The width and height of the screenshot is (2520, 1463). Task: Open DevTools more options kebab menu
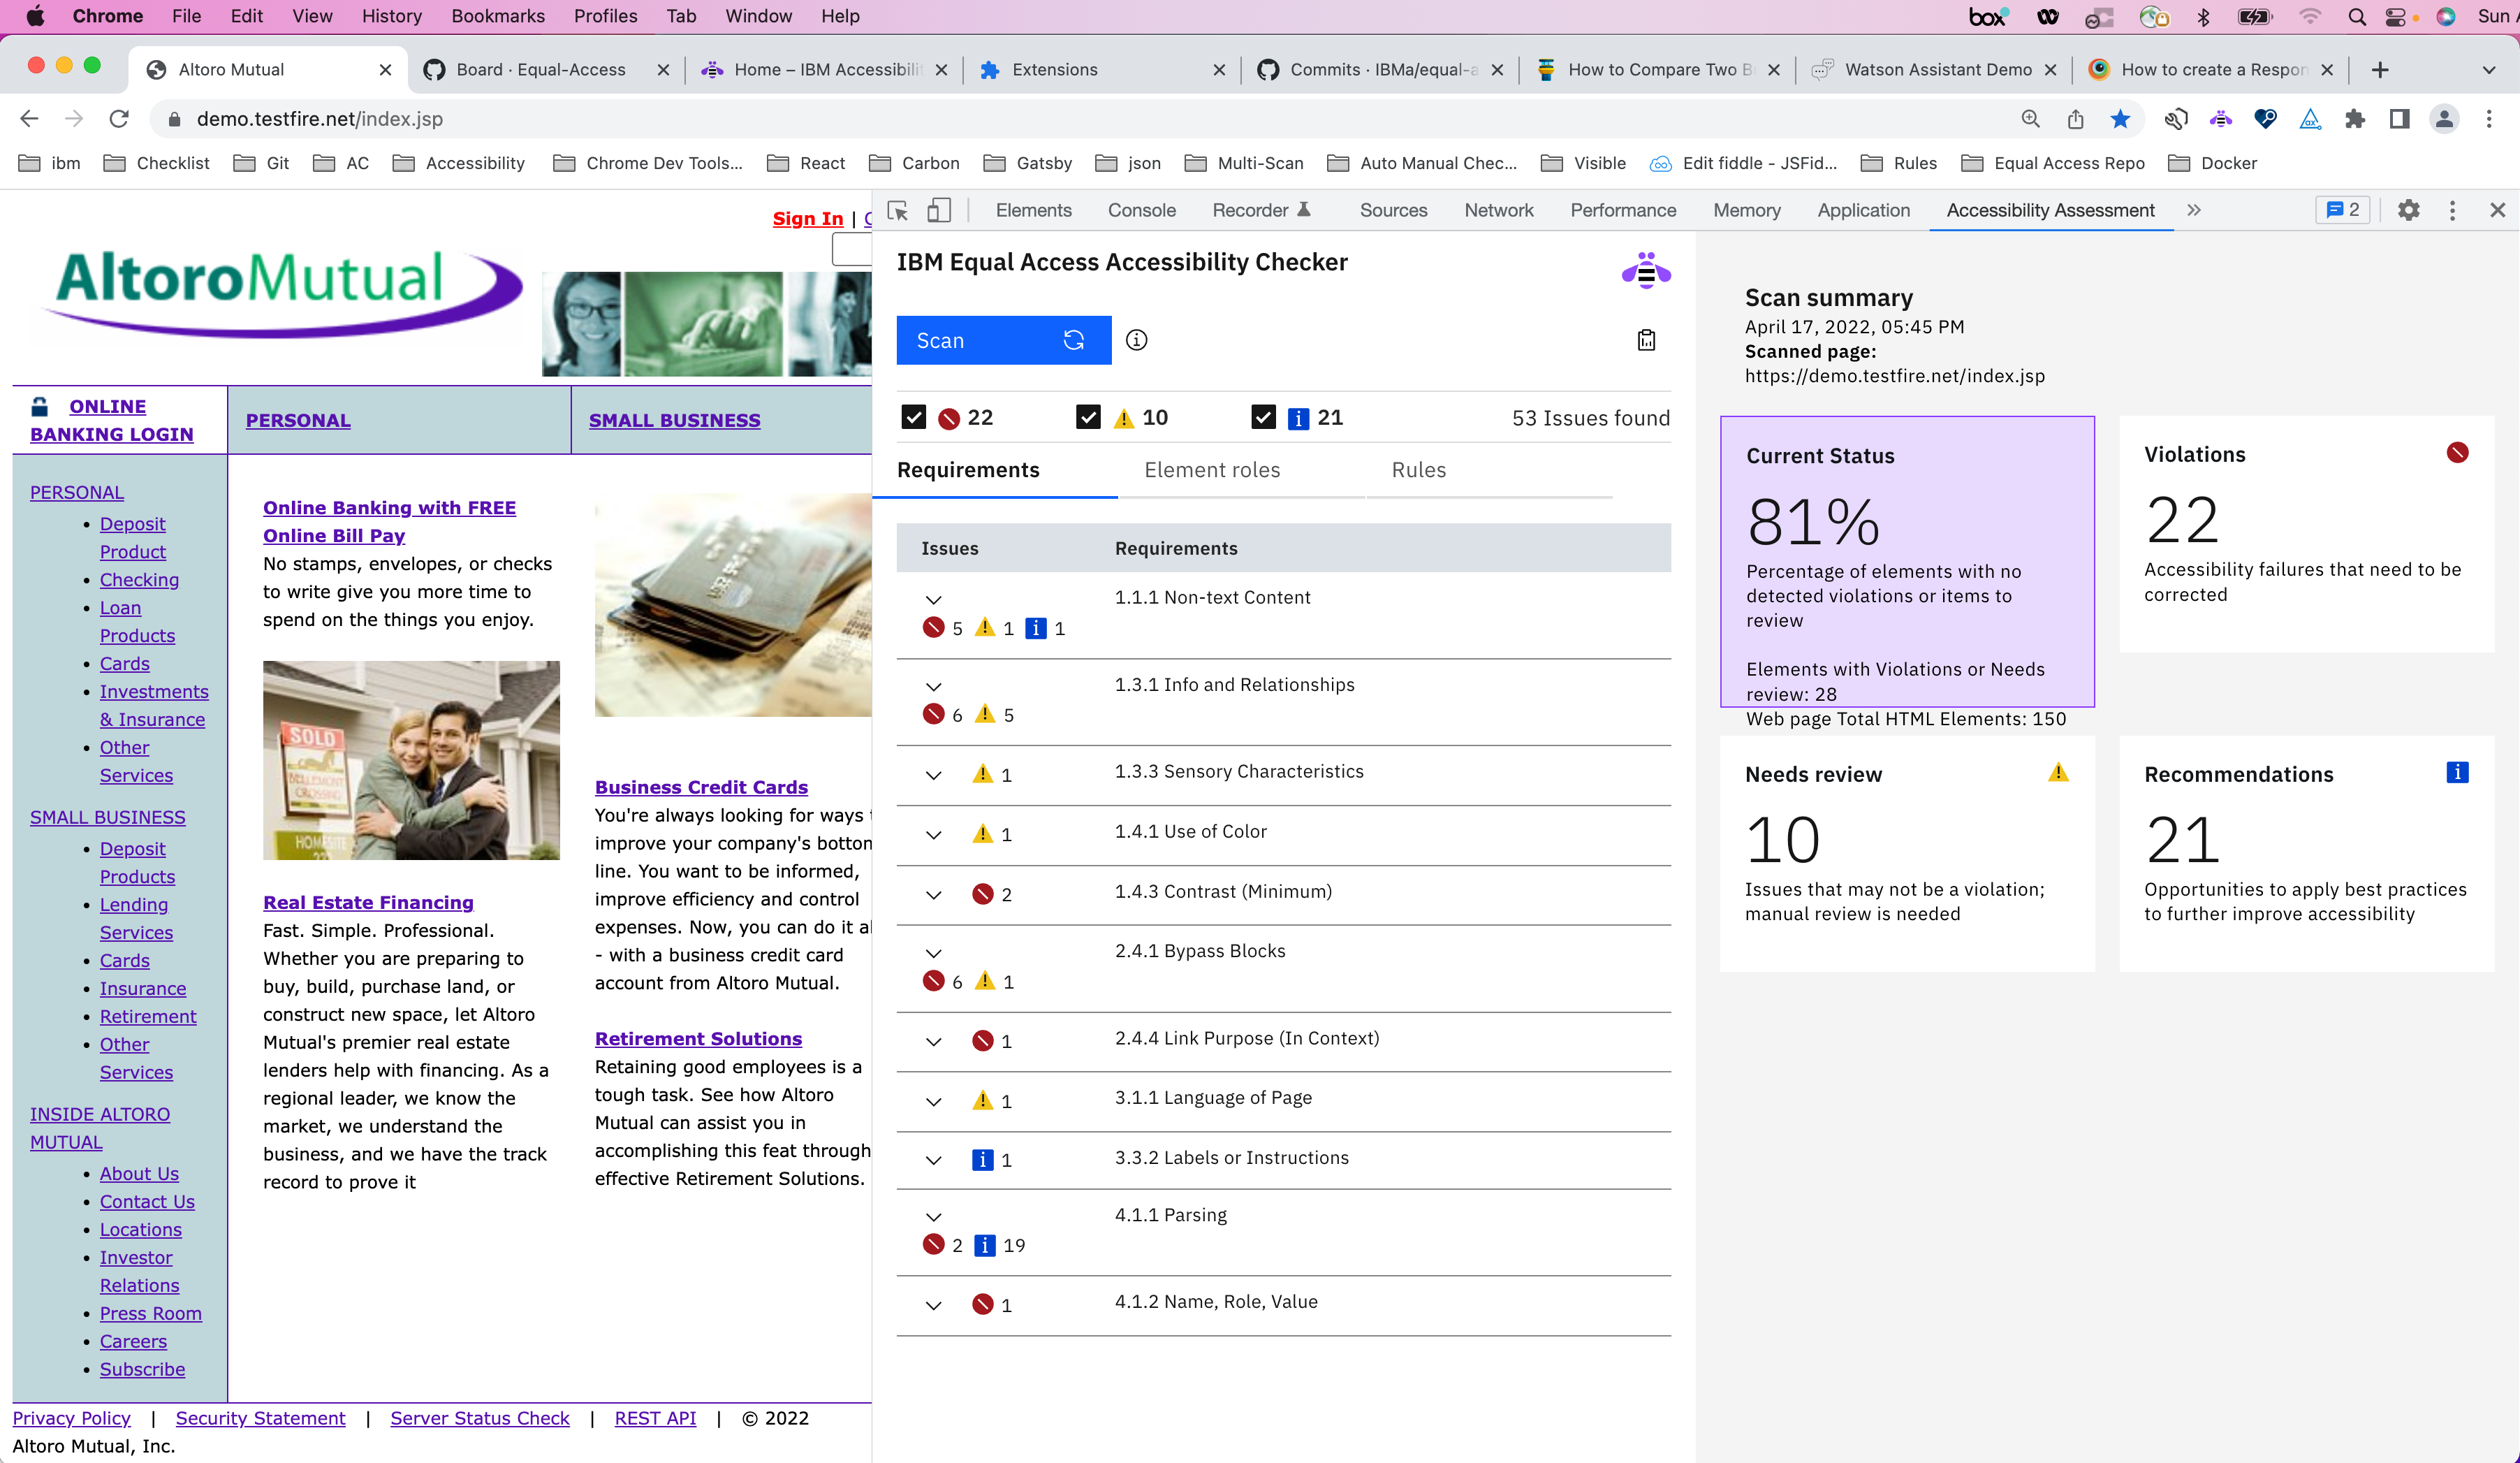[2451, 210]
